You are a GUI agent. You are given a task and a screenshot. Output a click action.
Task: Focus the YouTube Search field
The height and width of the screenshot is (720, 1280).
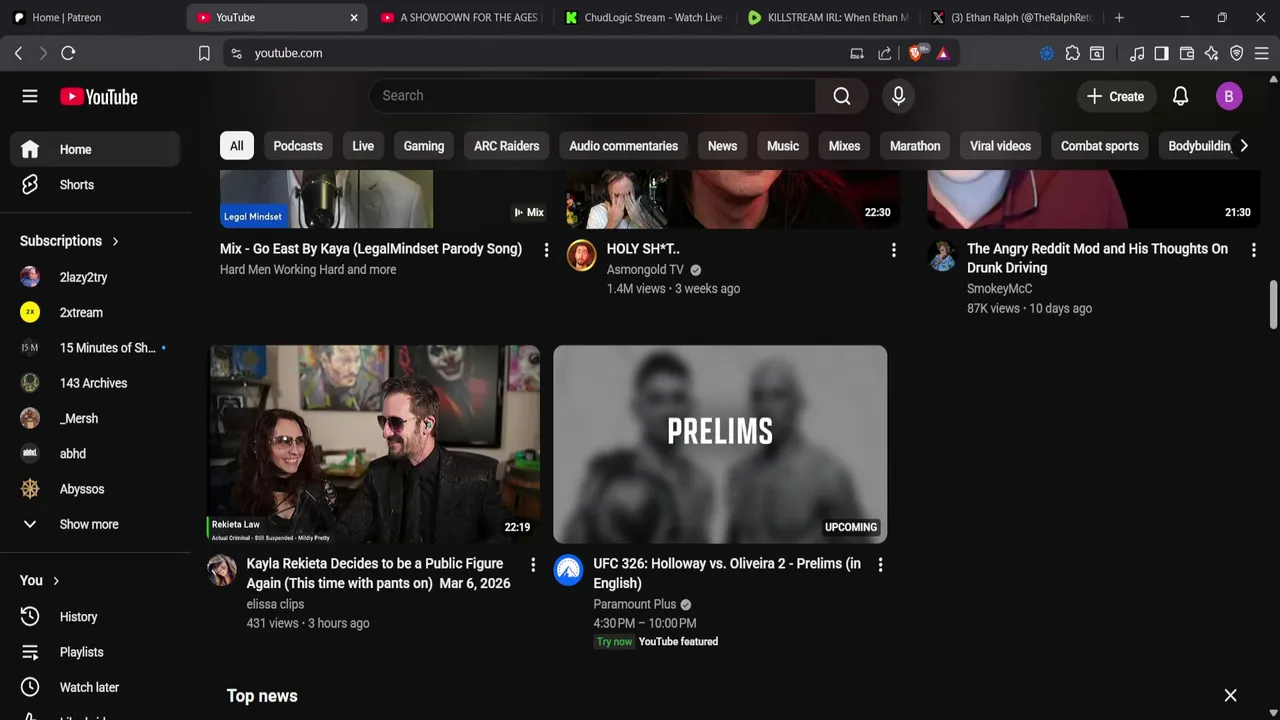click(592, 96)
